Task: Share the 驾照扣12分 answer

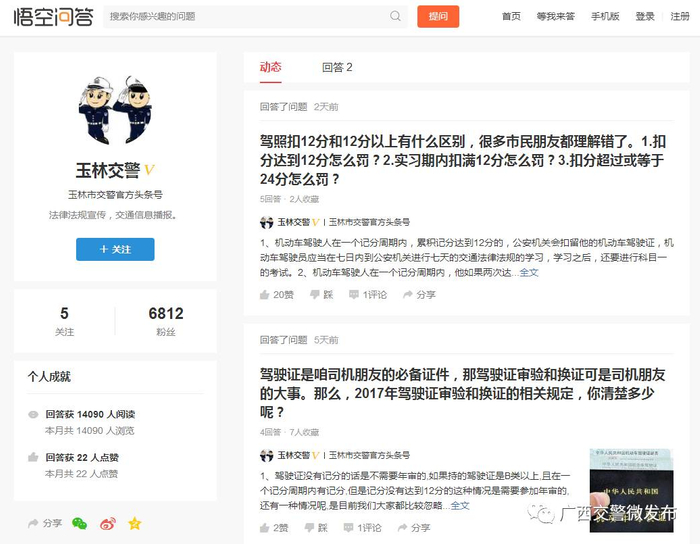Action: point(419,295)
